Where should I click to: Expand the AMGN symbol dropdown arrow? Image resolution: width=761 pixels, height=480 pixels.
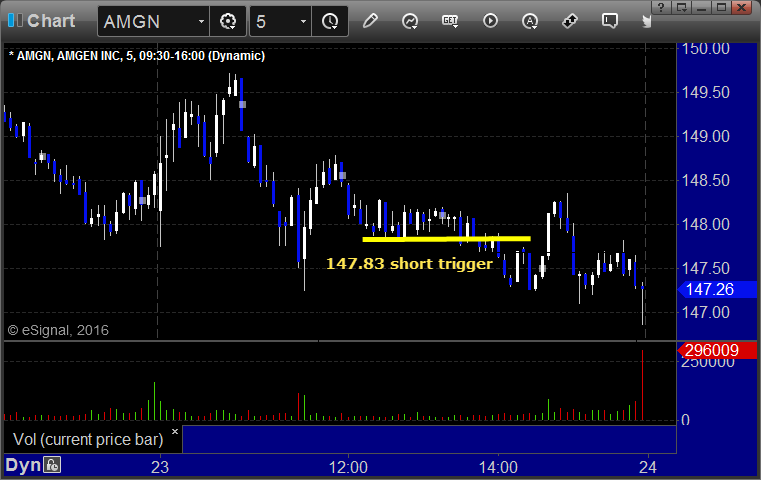pyautogui.click(x=201, y=21)
